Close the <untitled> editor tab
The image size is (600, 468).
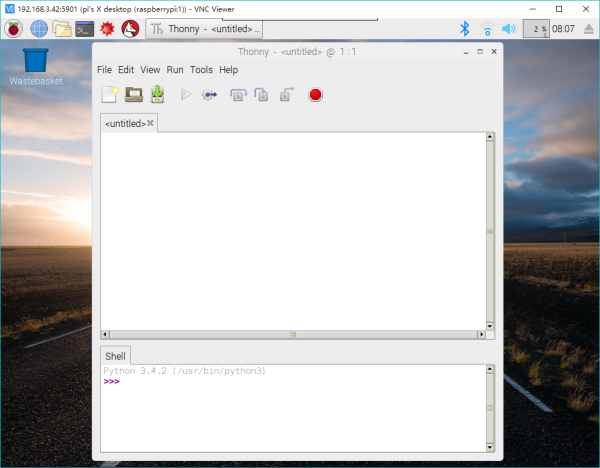tap(150, 123)
